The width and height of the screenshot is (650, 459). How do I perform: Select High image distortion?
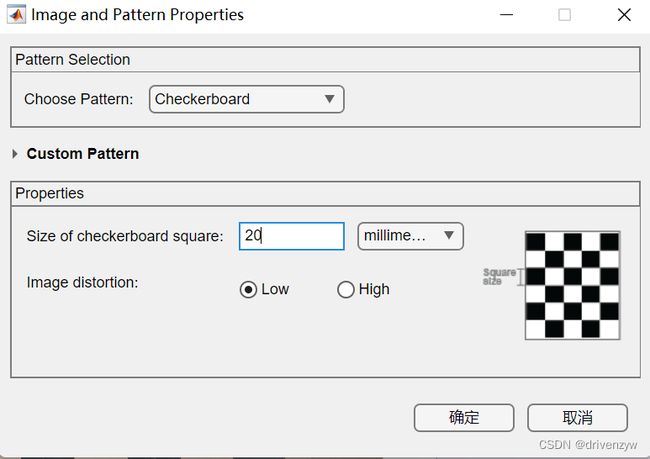pyautogui.click(x=345, y=289)
